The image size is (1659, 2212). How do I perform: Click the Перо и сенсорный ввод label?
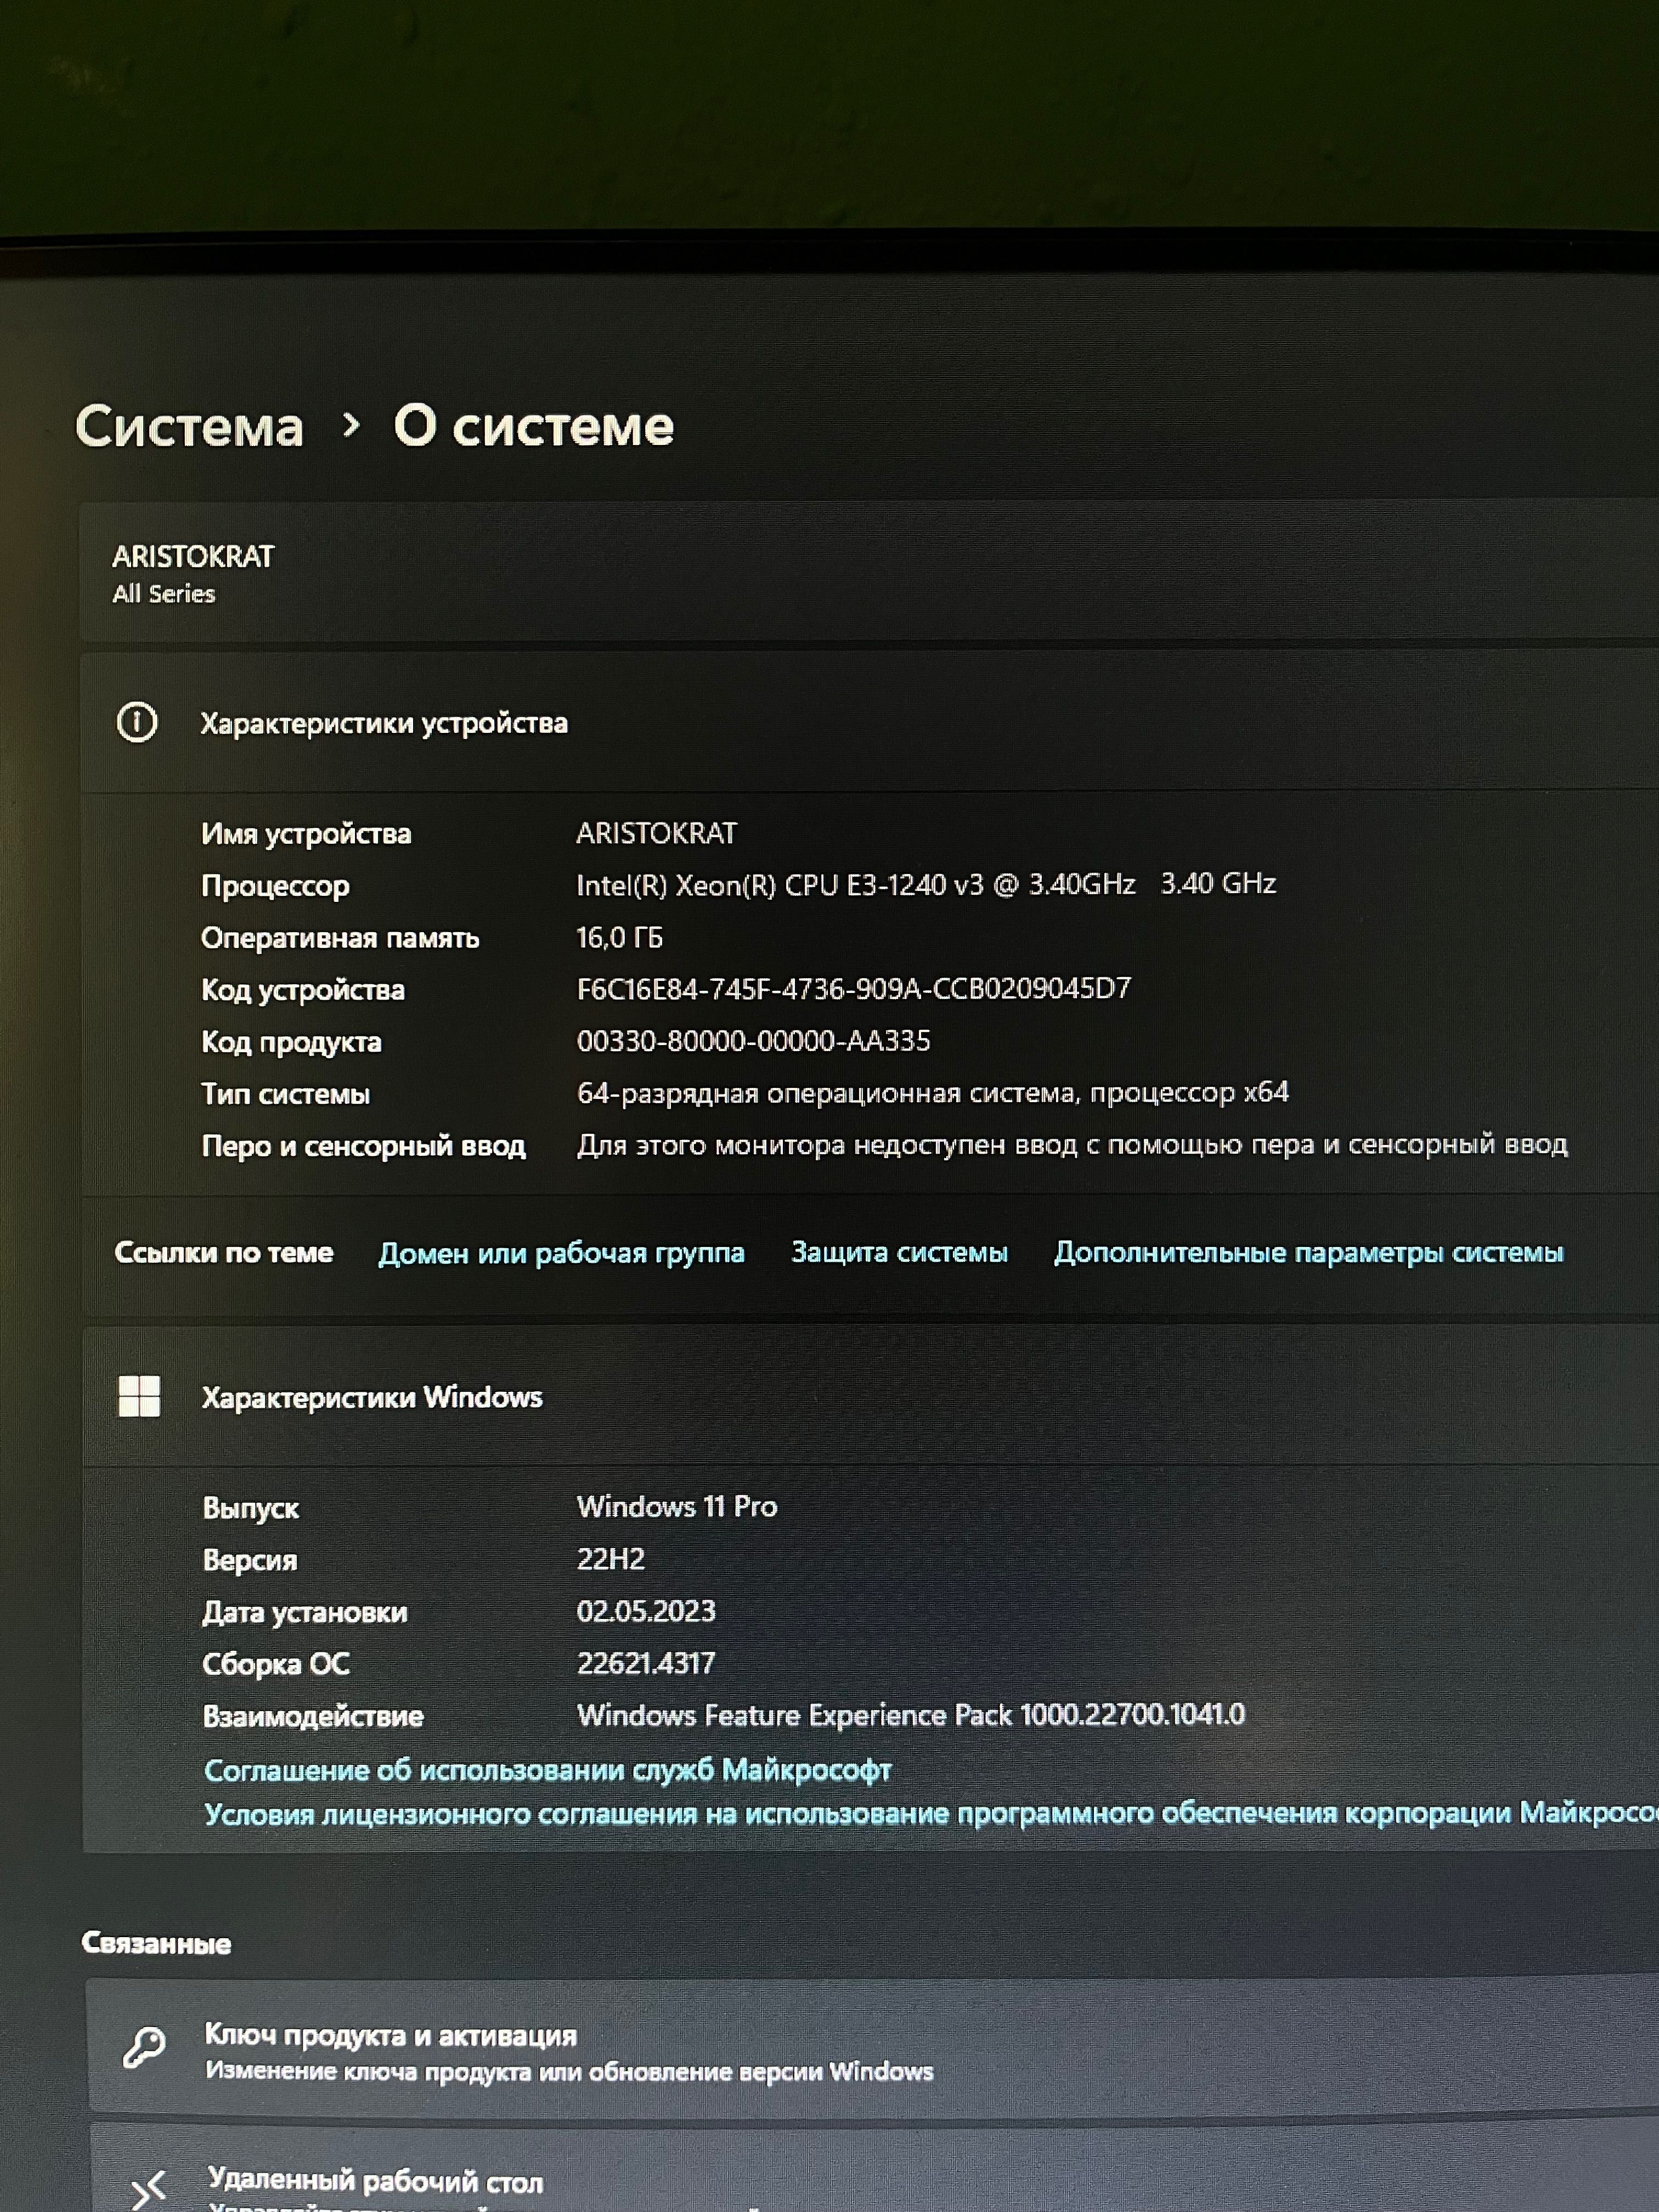point(363,1146)
